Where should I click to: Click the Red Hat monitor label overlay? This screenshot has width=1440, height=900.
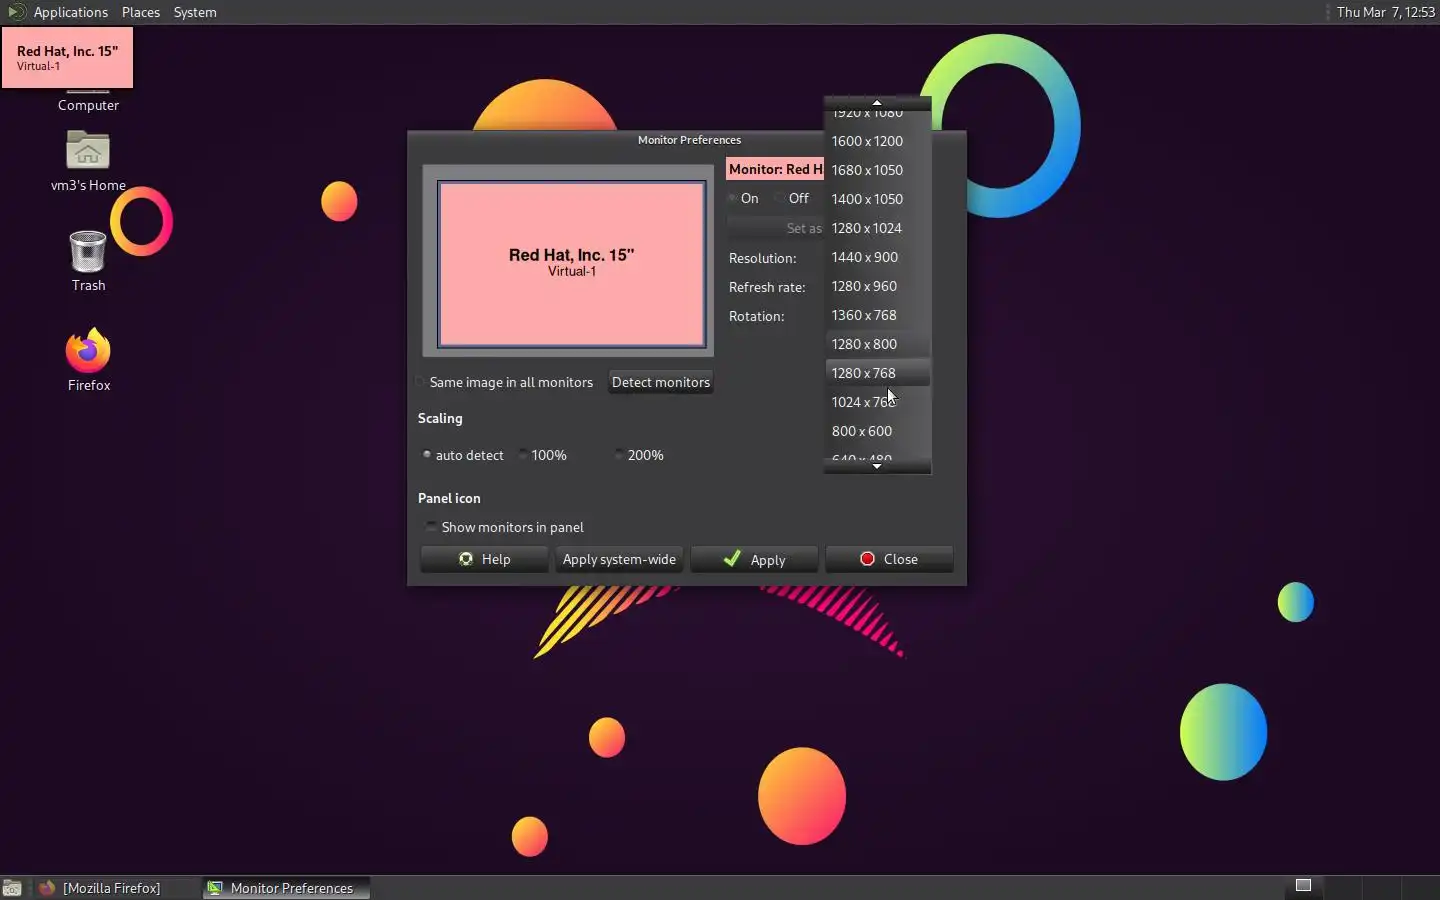pos(67,58)
